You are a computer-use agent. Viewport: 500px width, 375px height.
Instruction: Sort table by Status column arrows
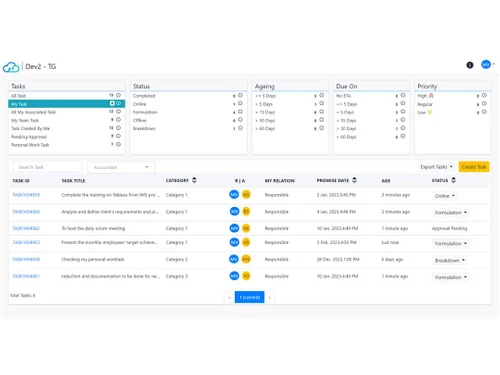coord(453,180)
